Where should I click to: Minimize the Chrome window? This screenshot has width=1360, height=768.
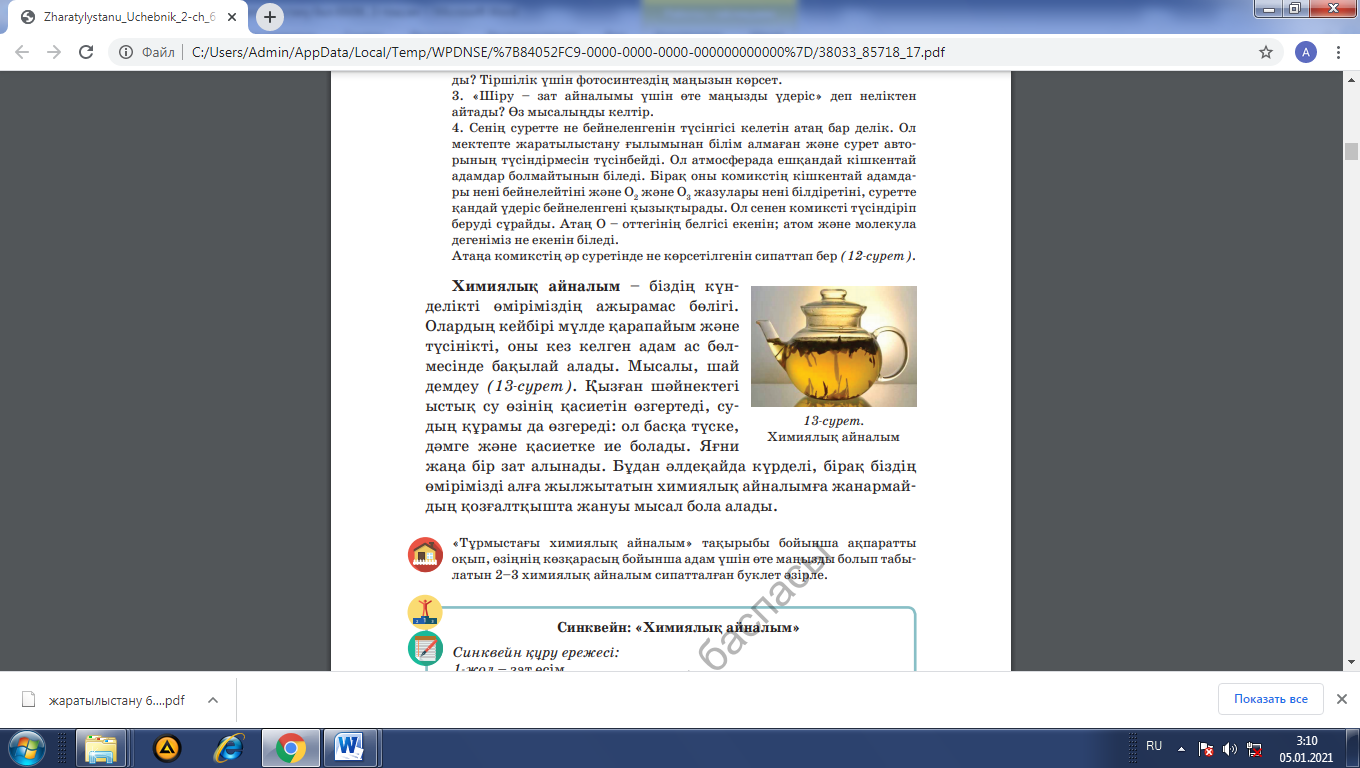pos(1267,8)
